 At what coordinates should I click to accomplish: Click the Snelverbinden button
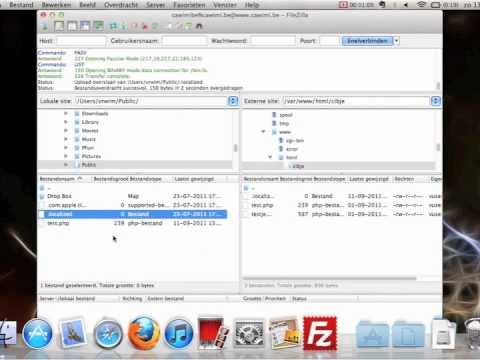point(367,41)
